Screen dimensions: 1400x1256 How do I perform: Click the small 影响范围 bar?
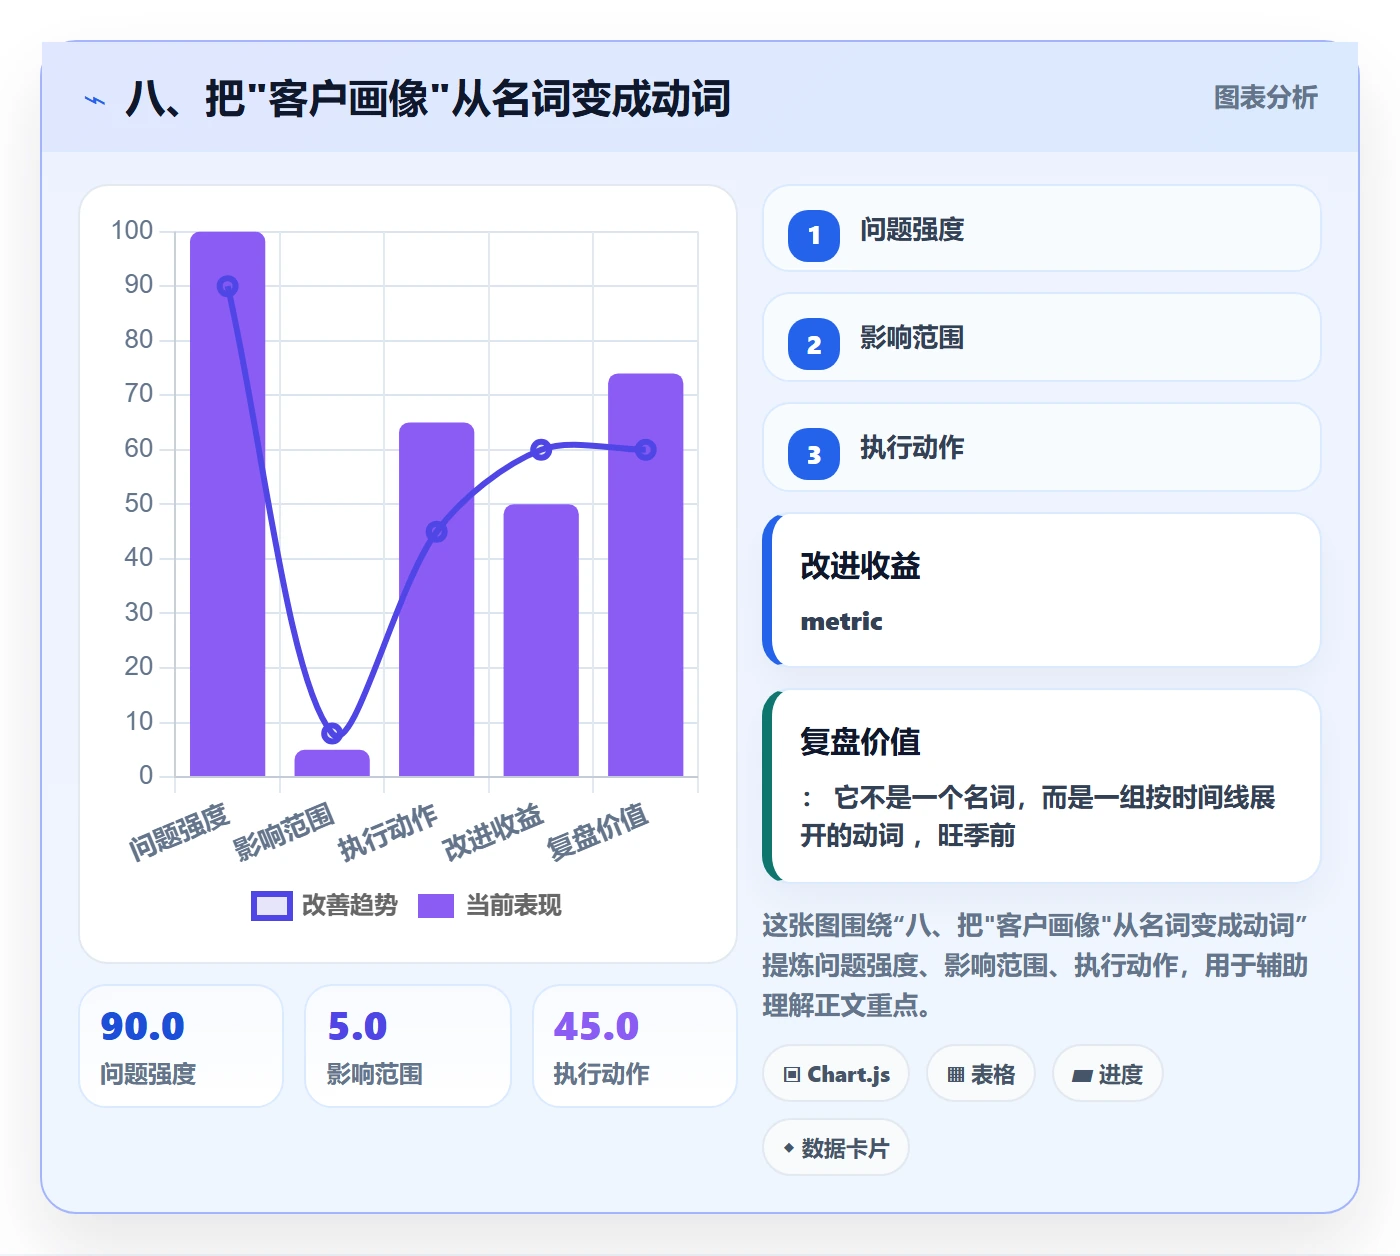[332, 763]
